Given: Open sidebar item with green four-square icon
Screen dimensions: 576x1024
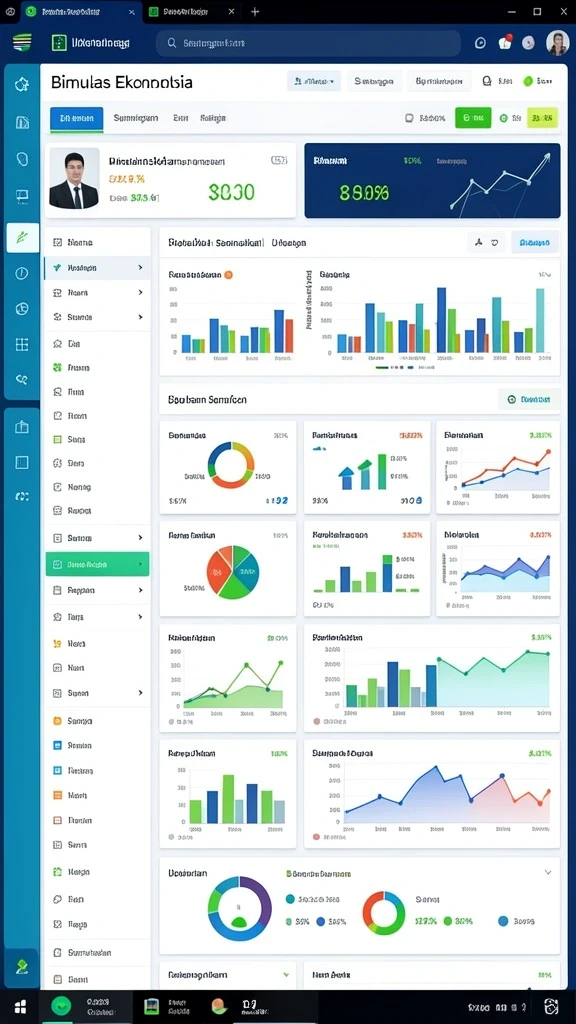Looking at the screenshot, I should [x=97, y=368].
